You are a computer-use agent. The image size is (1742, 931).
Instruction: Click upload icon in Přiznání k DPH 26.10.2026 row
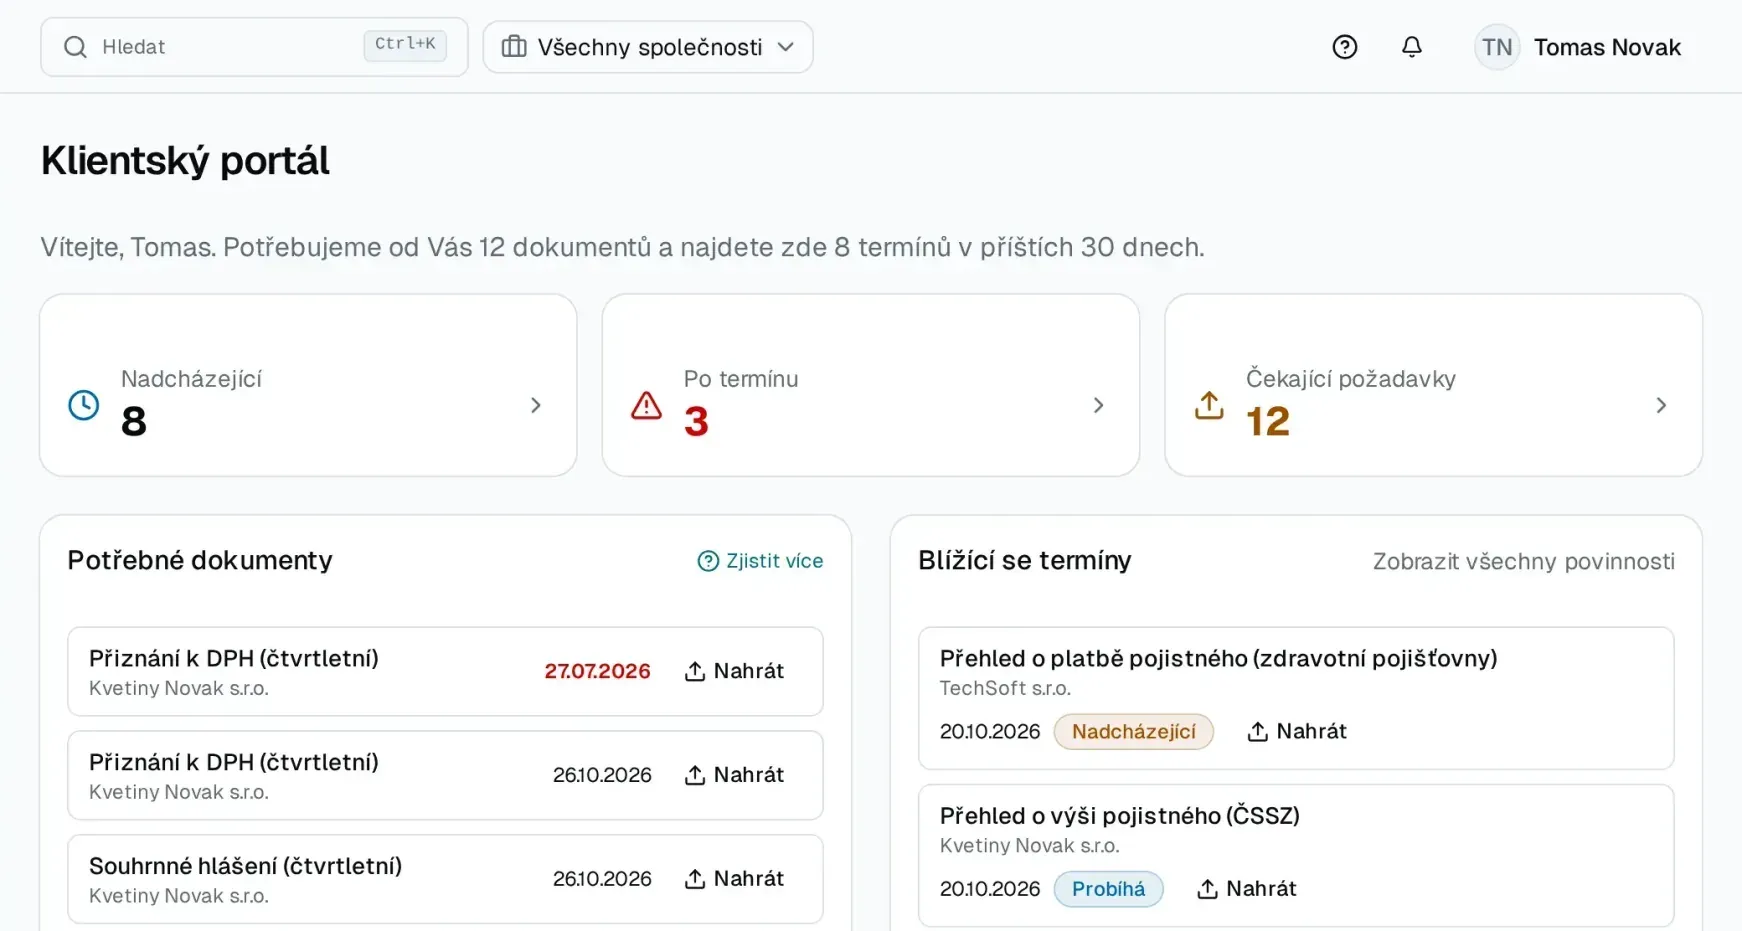click(x=695, y=775)
